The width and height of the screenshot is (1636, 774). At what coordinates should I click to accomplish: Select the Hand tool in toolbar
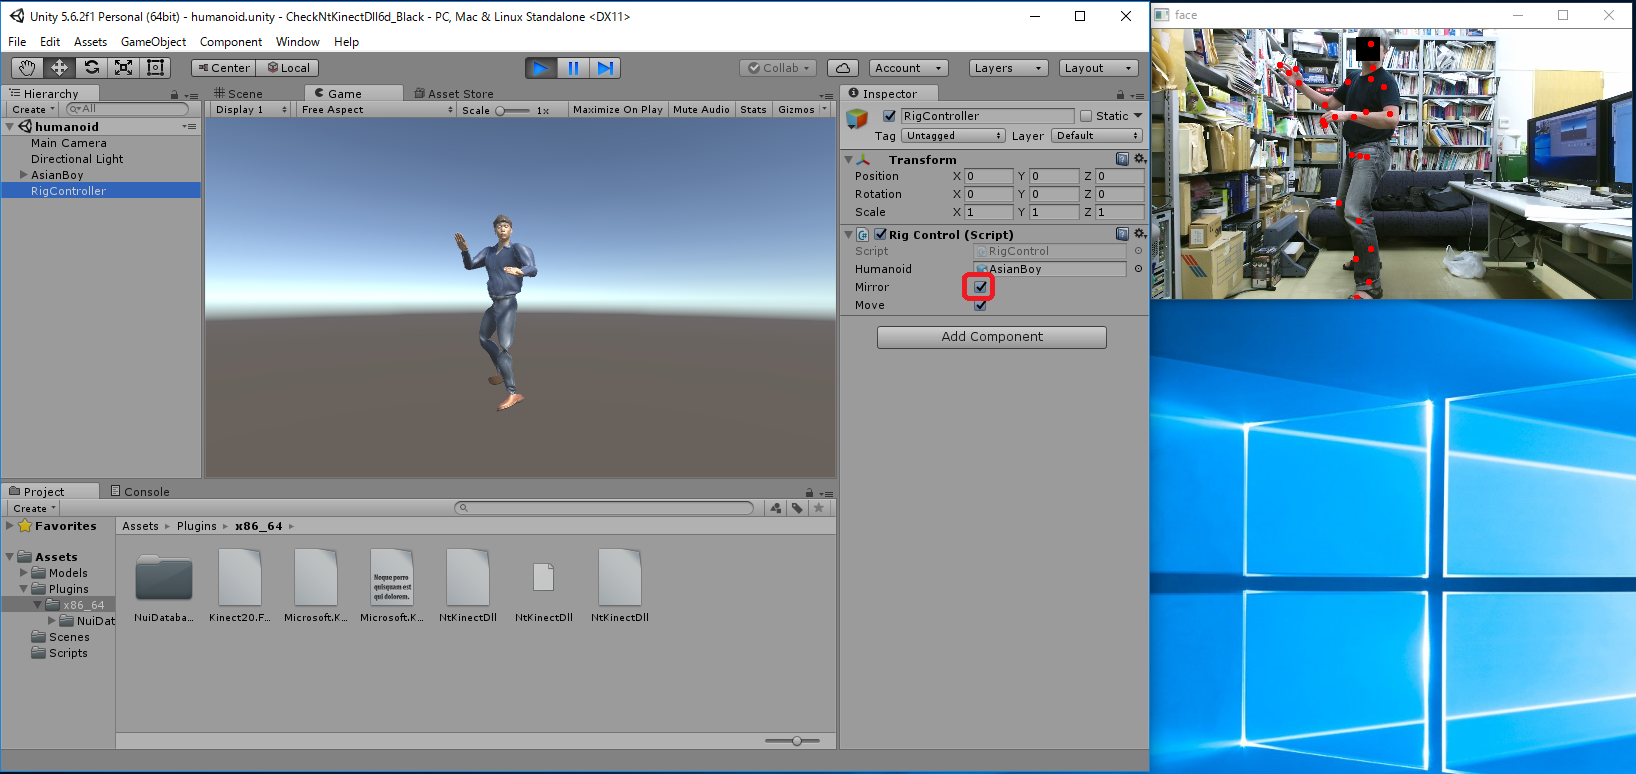pos(27,68)
